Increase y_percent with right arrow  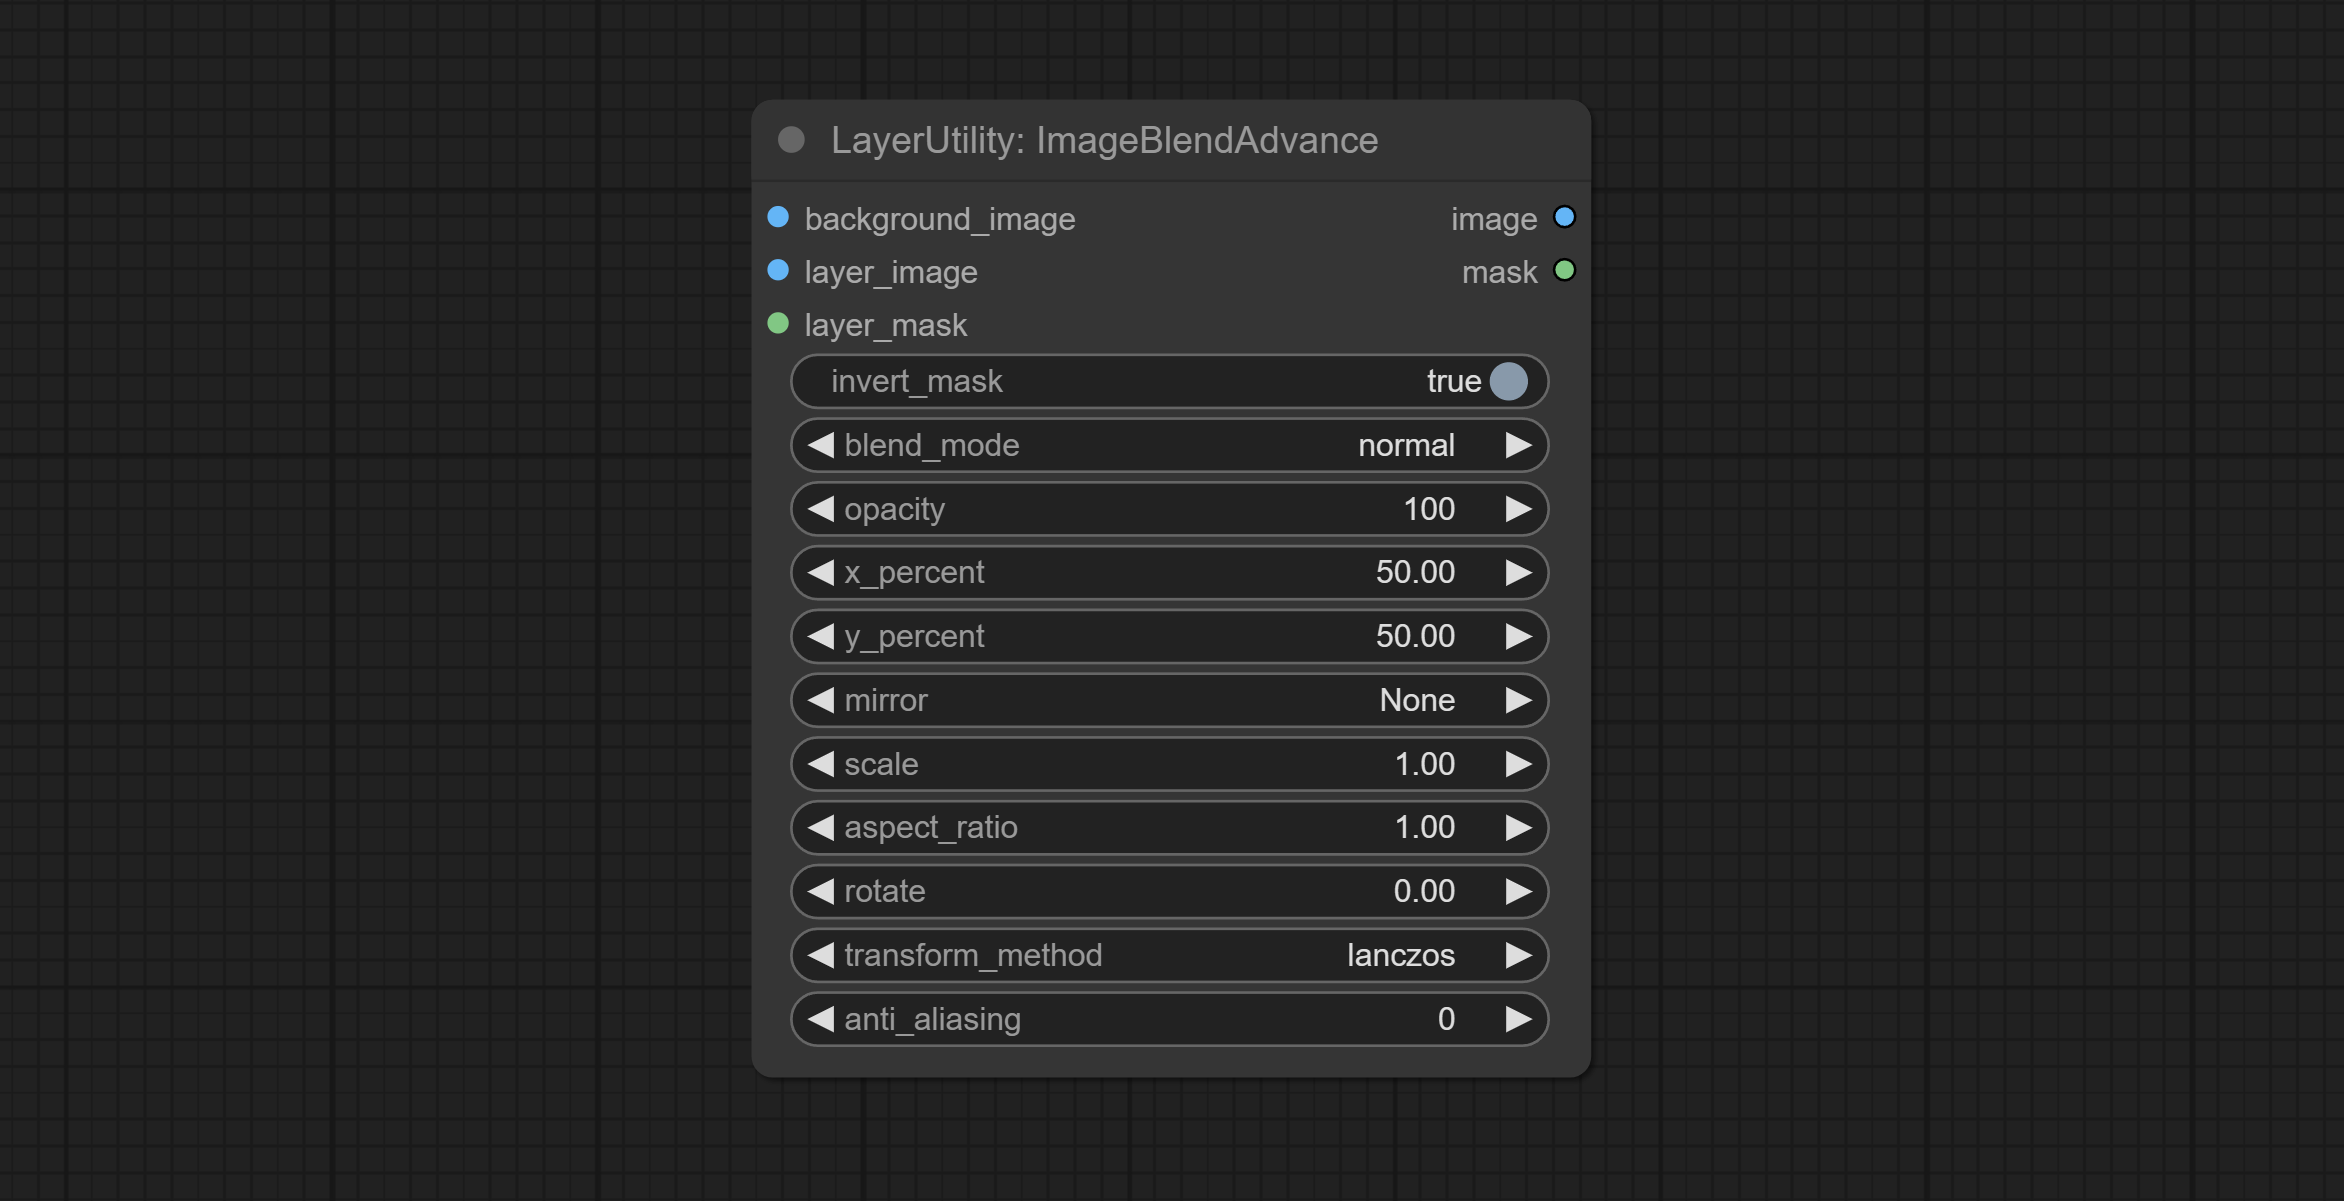point(1518,636)
